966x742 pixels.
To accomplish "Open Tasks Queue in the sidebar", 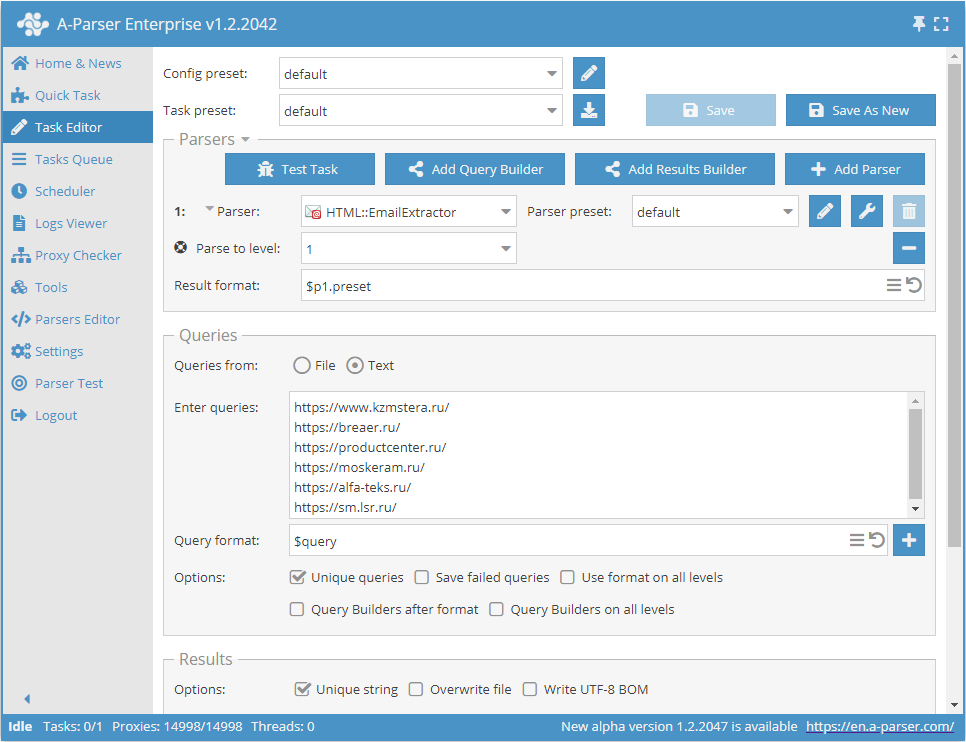I will (x=73, y=159).
